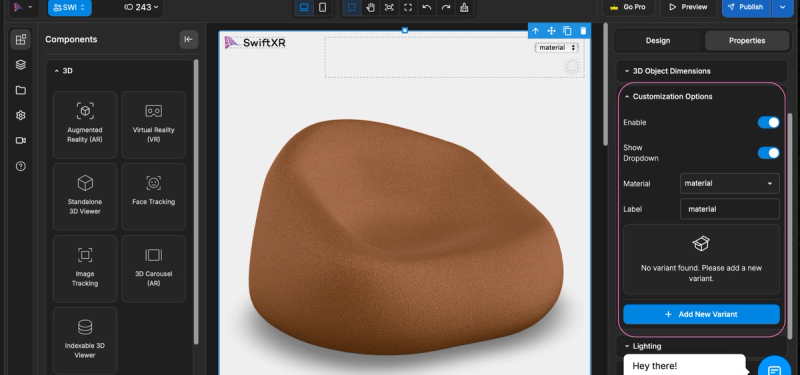Click the Go Pro button
This screenshot has height=375, width=800.
pos(628,7)
